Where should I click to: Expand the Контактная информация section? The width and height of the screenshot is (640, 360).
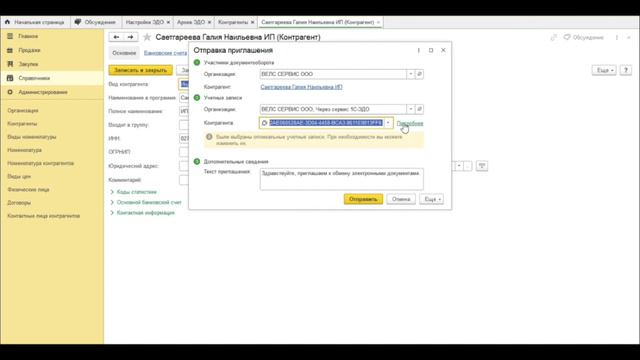point(145,213)
